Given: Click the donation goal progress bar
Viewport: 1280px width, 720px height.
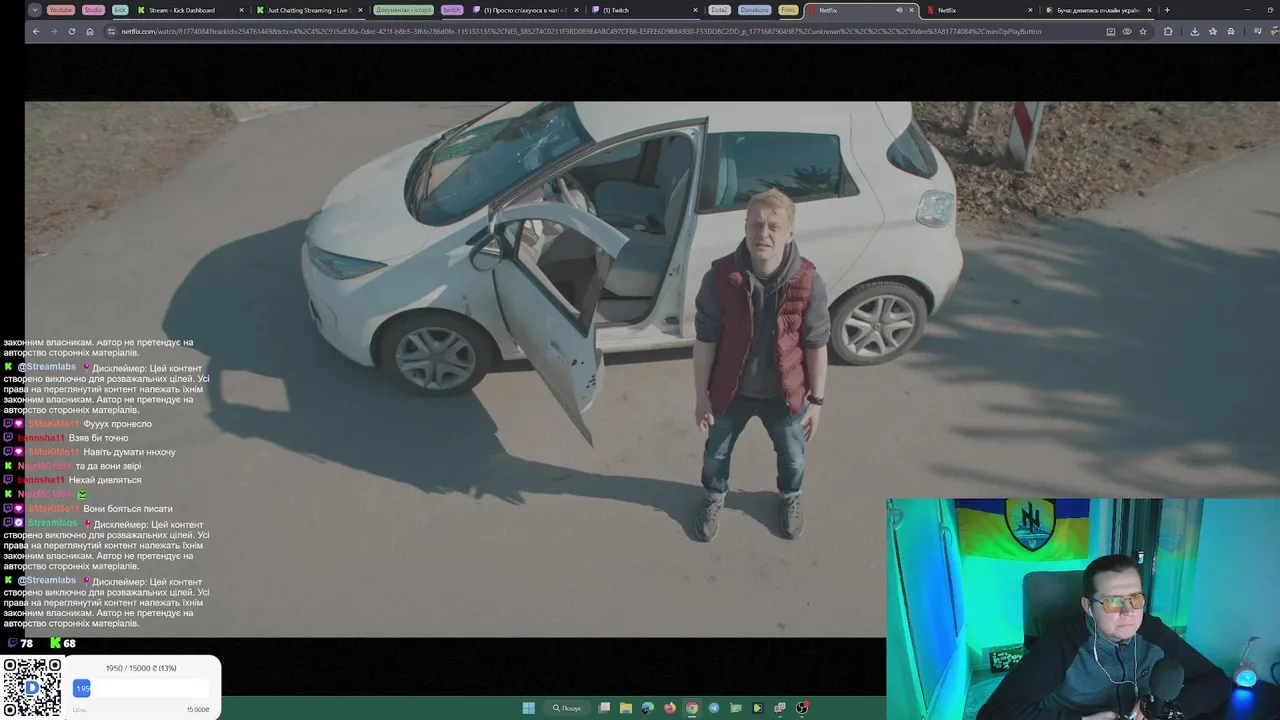Looking at the screenshot, I should (x=141, y=688).
